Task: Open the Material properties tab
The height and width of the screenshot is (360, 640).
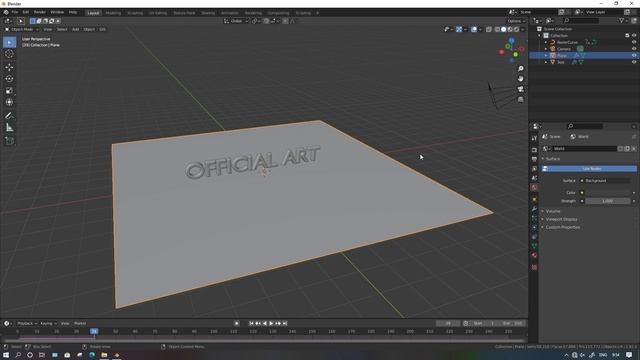Action: click(x=534, y=255)
